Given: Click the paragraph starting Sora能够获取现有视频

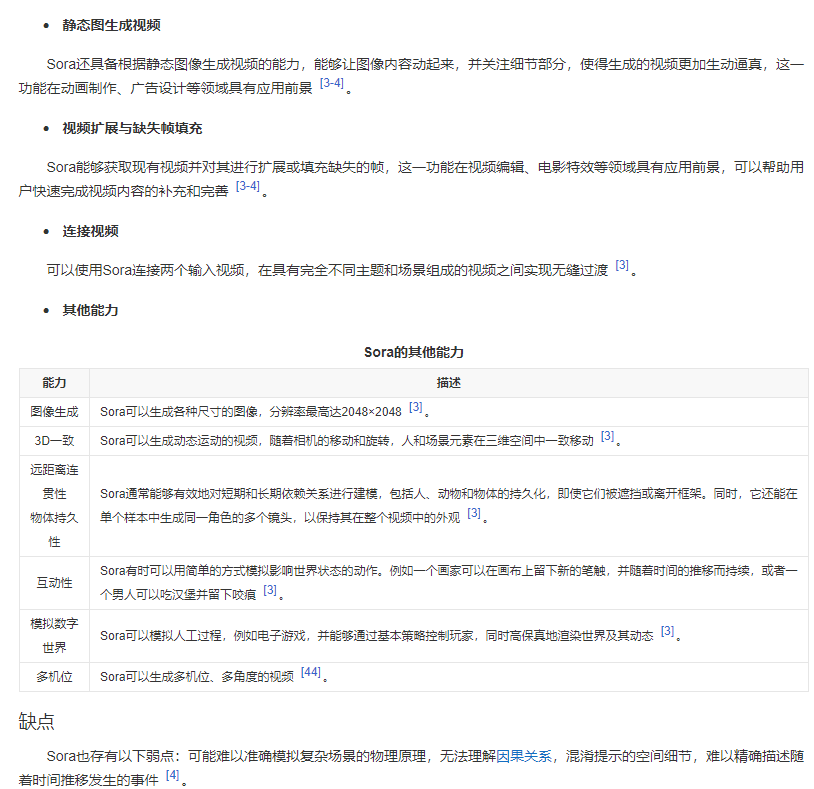Looking at the screenshot, I should point(411,179).
